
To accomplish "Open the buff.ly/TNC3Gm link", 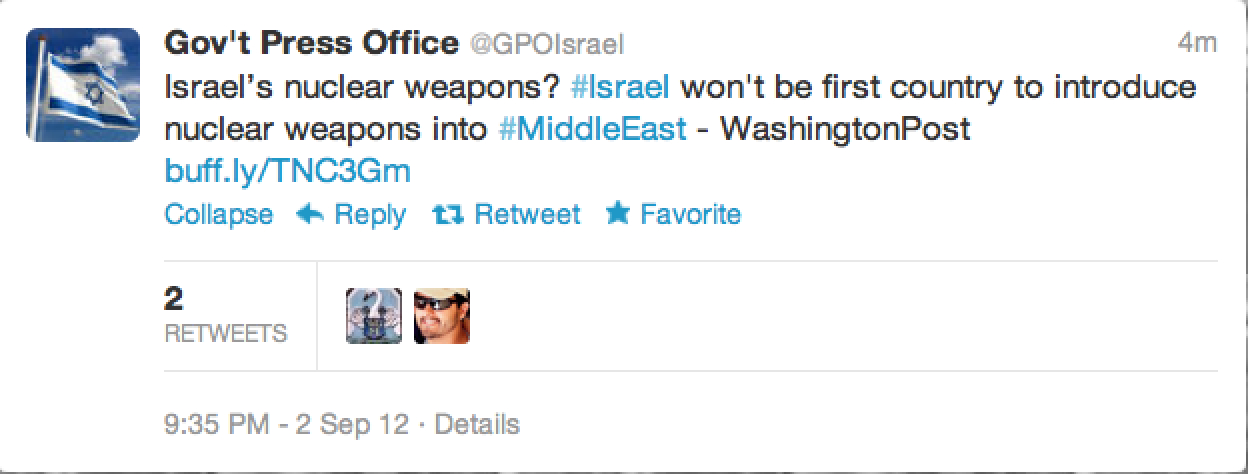I will [x=287, y=171].
